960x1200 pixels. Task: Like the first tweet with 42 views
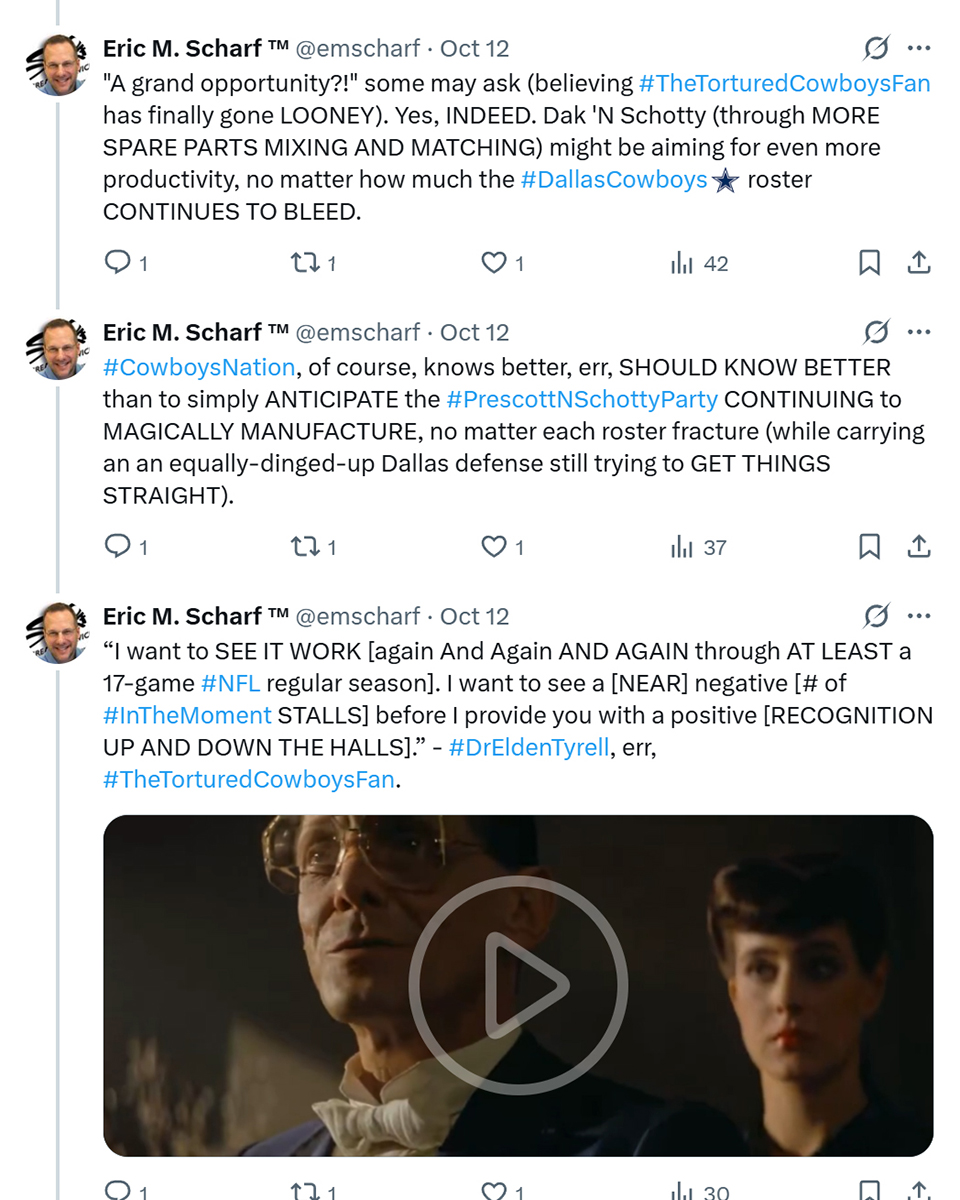click(x=494, y=263)
